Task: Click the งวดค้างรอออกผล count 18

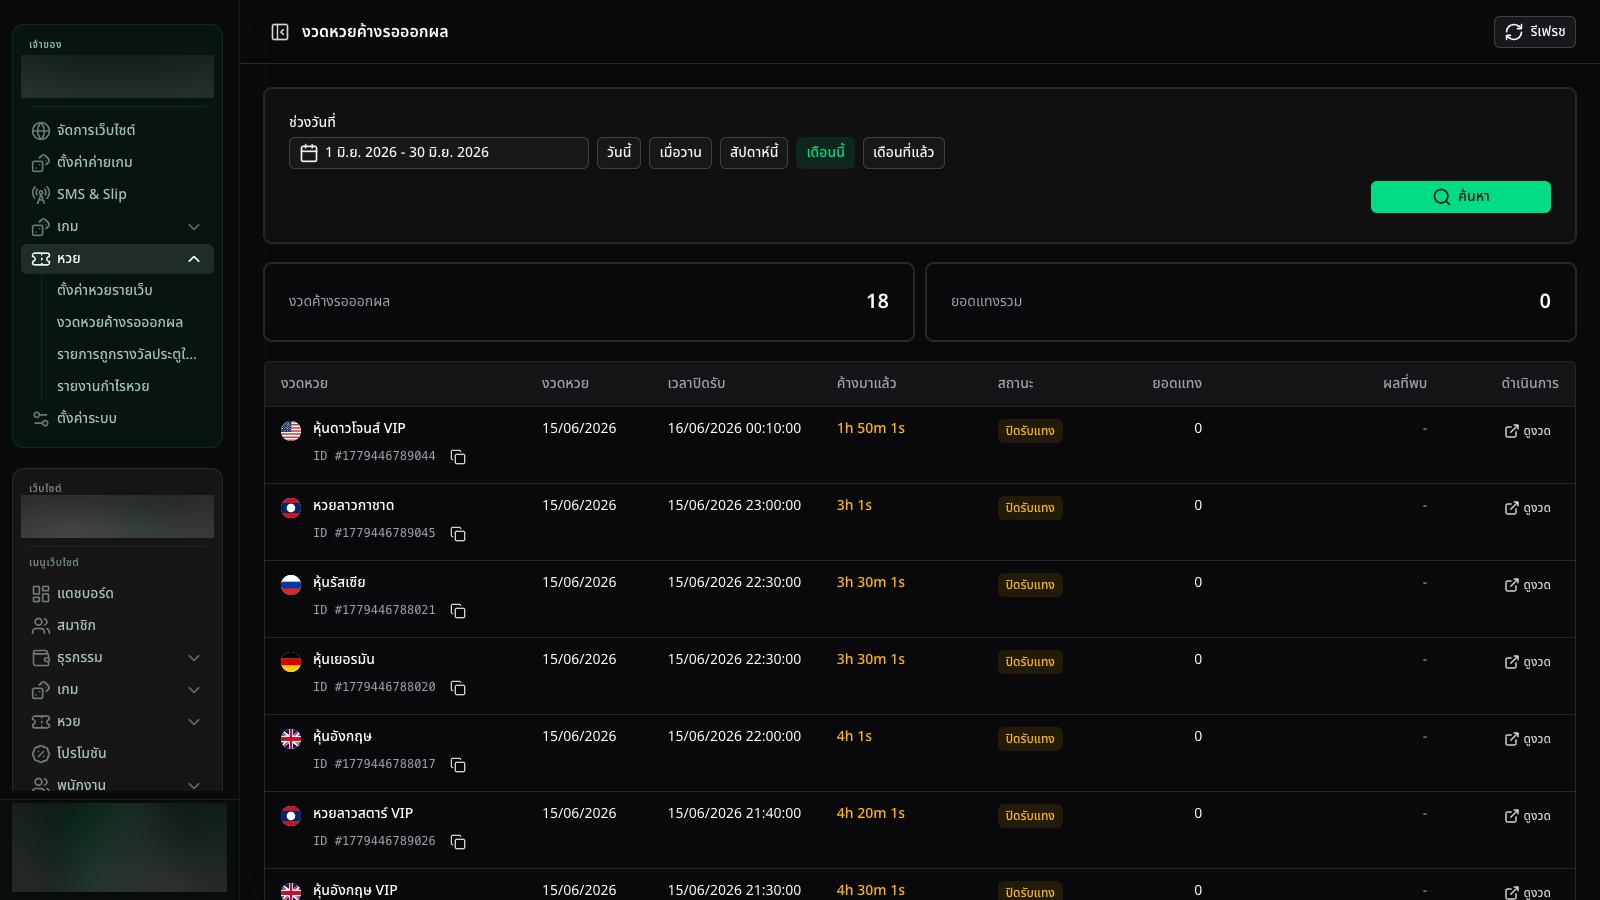Action: [x=877, y=301]
